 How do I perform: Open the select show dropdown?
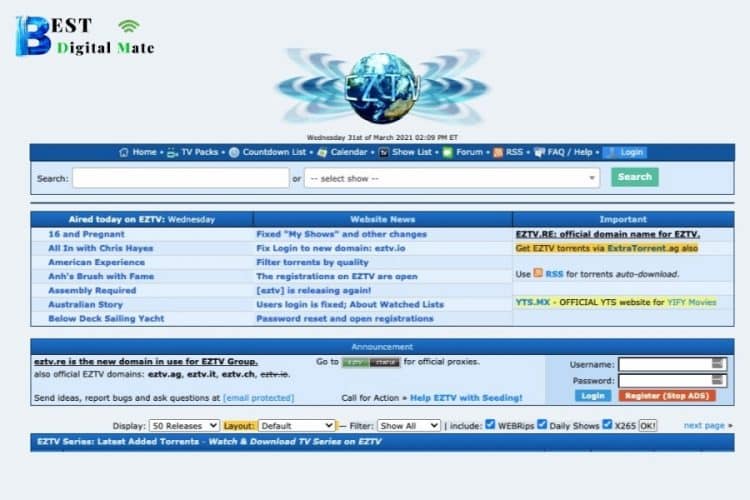(452, 178)
